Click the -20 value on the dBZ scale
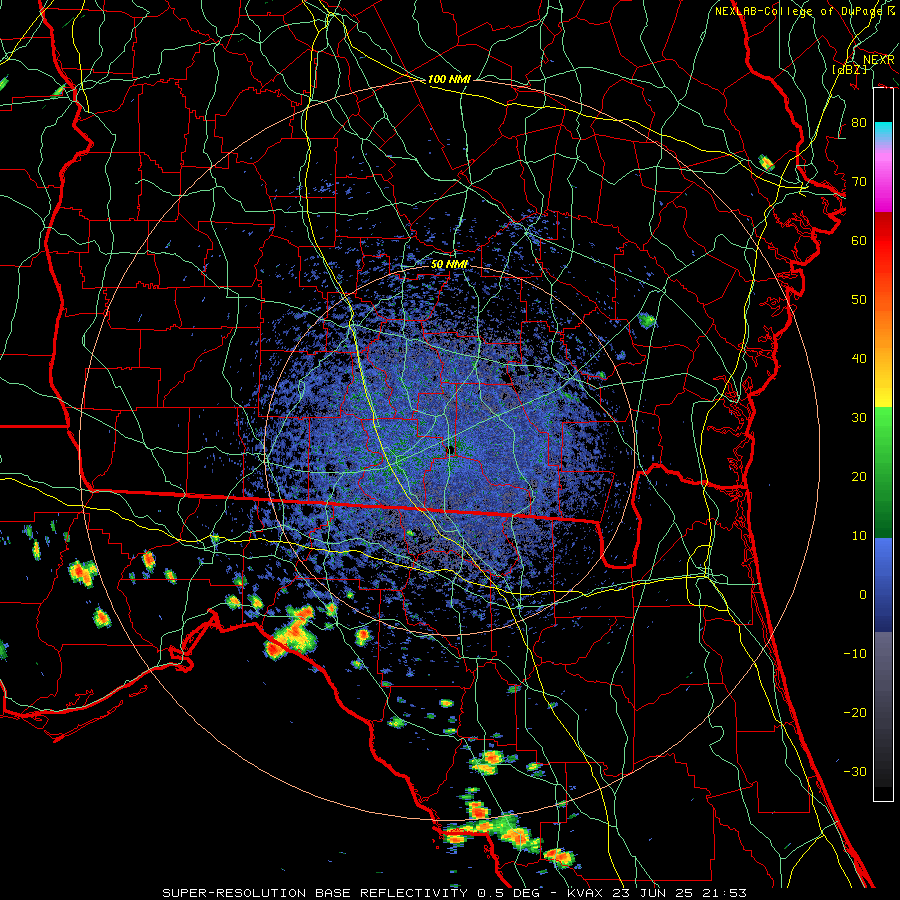Viewport: 900px width, 900px height. coord(855,713)
